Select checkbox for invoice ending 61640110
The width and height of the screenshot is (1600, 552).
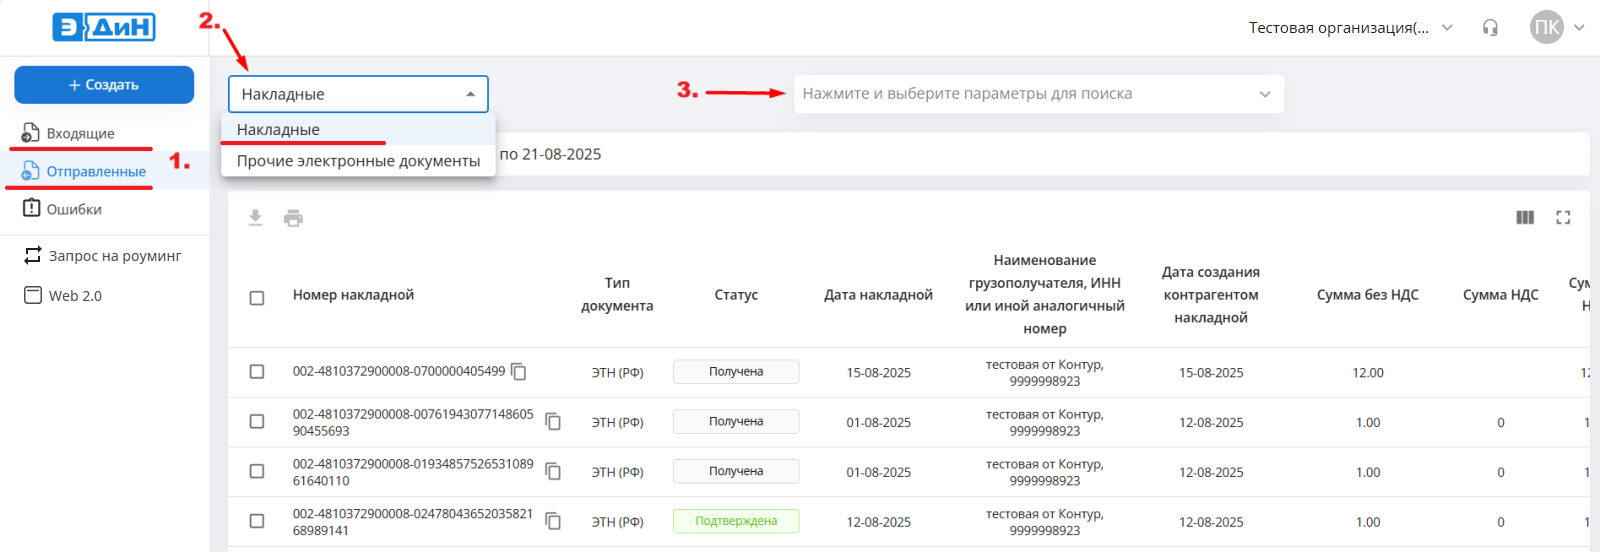257,472
